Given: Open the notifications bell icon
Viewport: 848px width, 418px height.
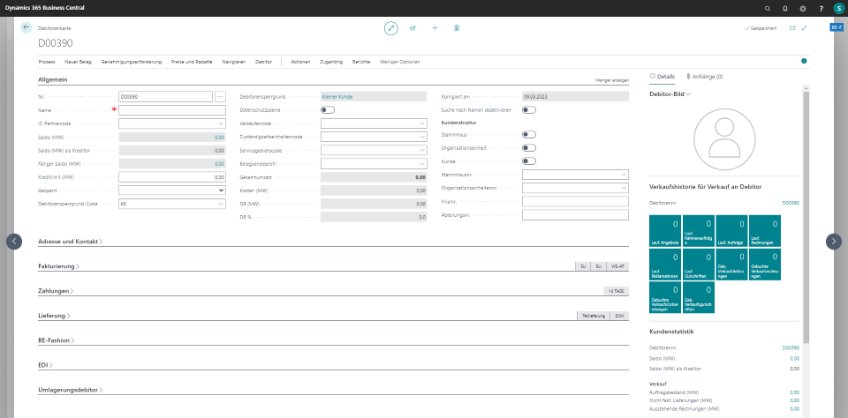Looking at the screenshot, I should (786, 8).
